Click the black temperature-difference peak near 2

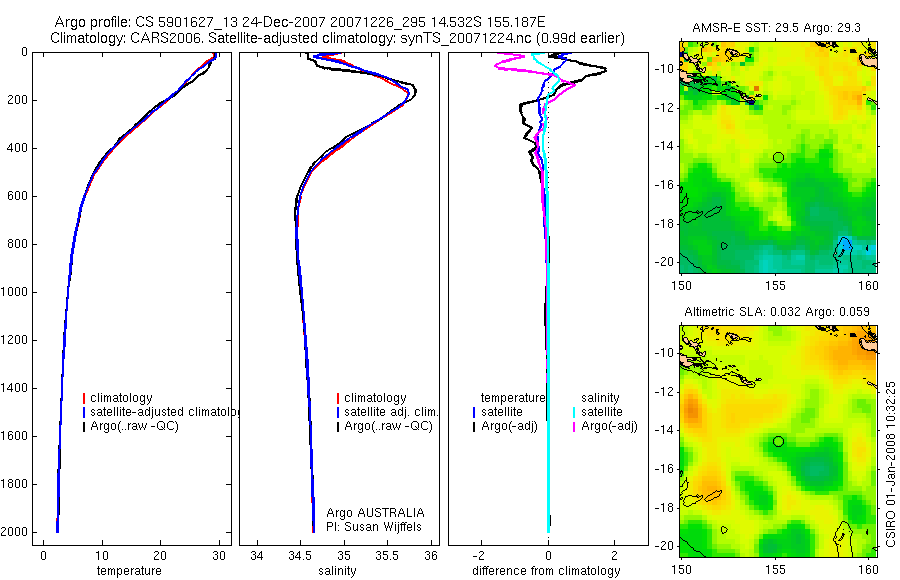604,70
